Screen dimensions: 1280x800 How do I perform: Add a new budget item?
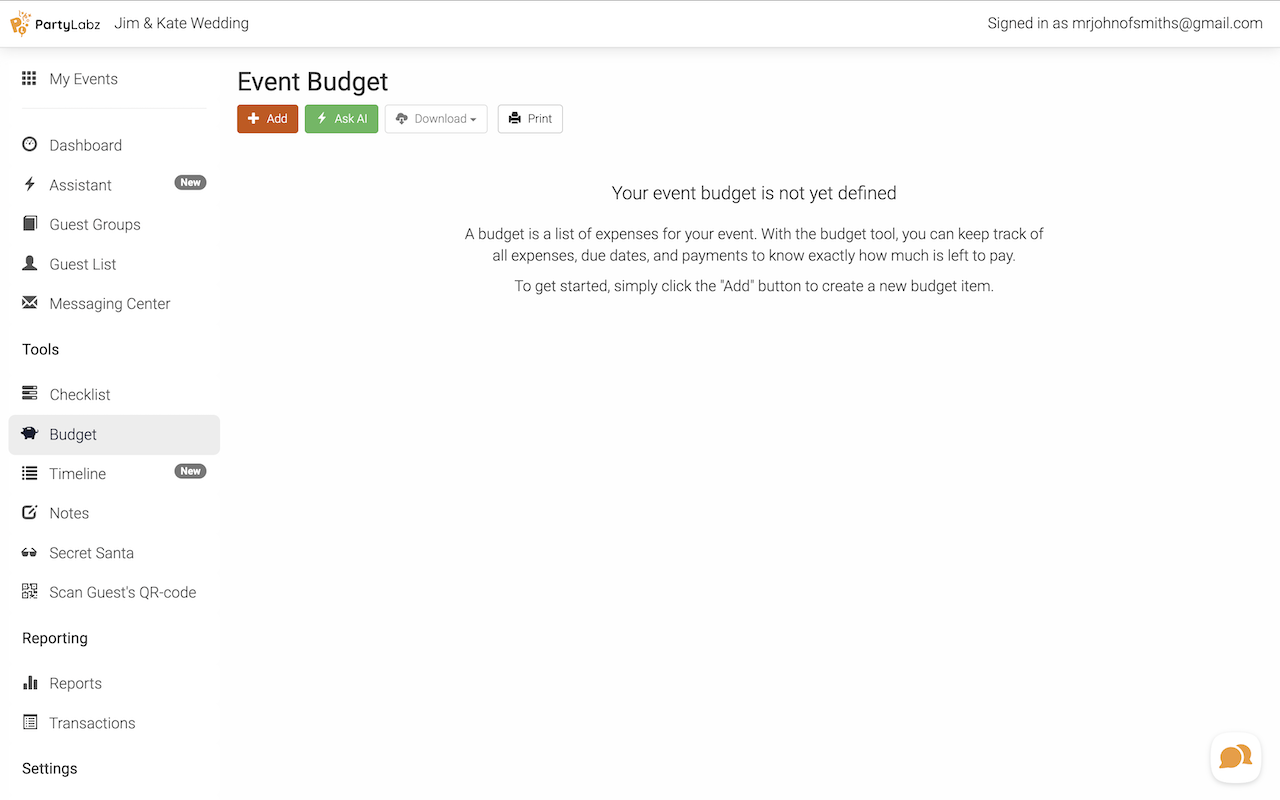tap(267, 119)
